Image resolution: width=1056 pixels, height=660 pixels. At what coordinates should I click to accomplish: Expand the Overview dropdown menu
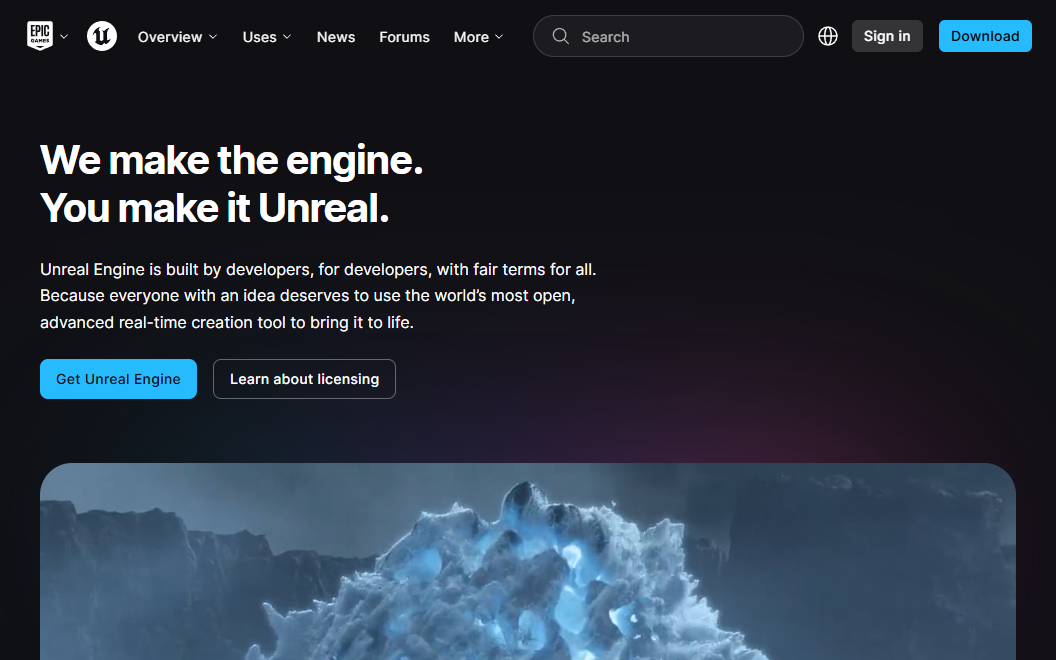[178, 36]
